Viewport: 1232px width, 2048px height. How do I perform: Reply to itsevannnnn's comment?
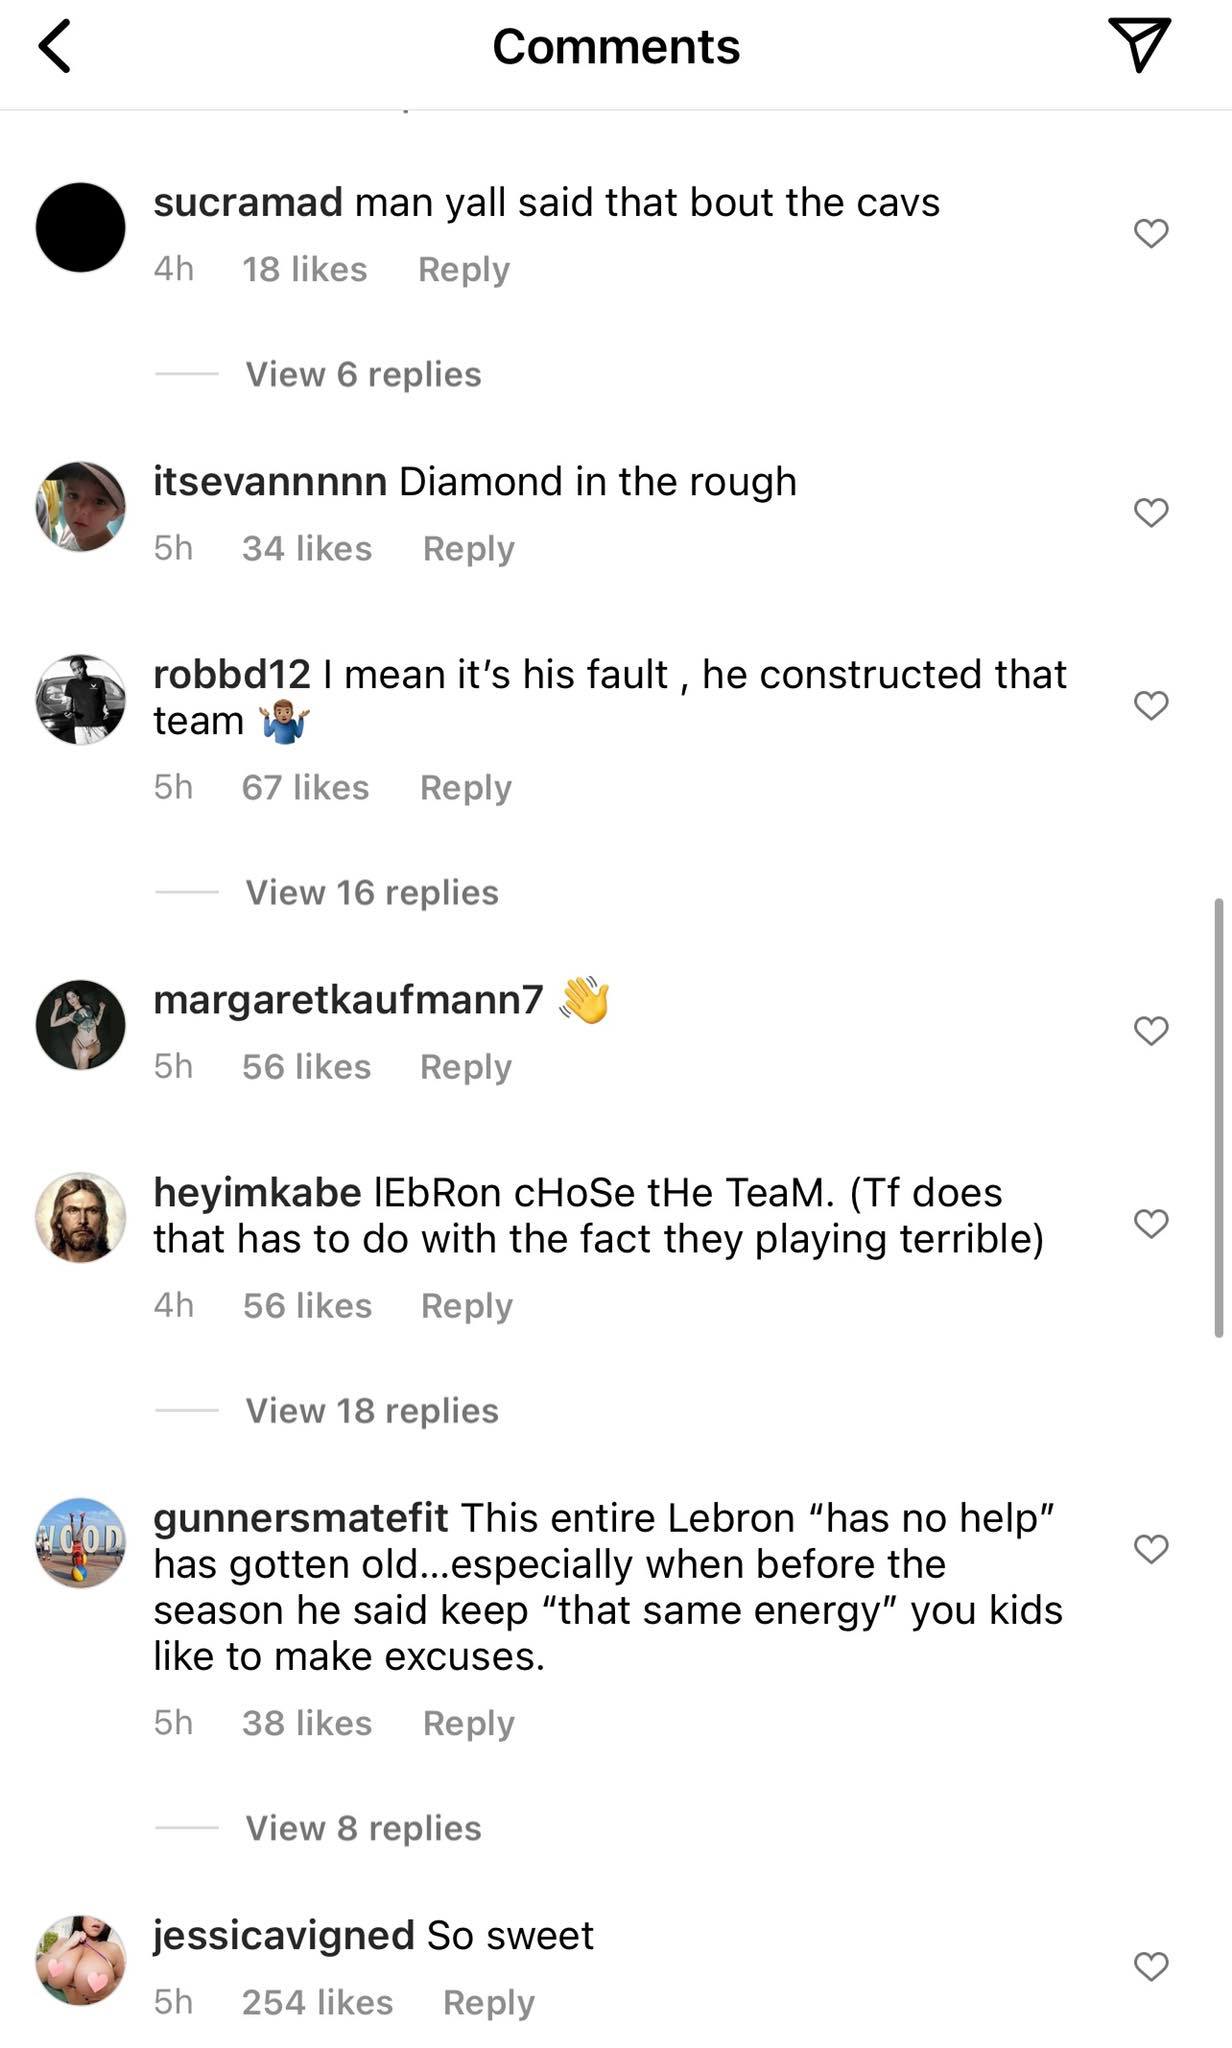pyautogui.click(x=468, y=549)
